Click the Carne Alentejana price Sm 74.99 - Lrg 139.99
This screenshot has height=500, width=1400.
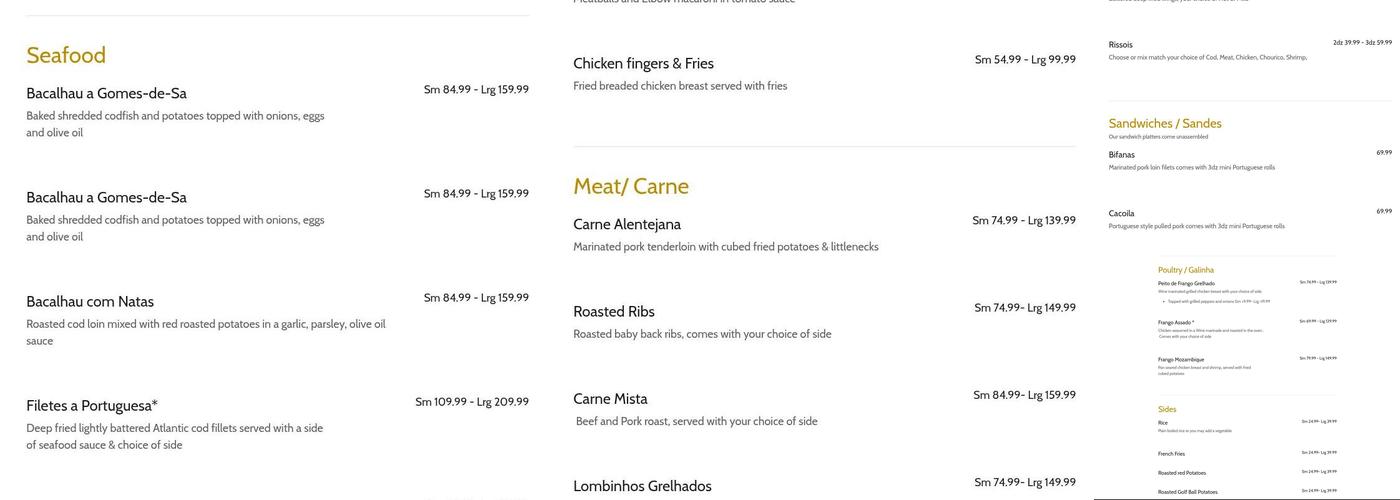(1024, 221)
